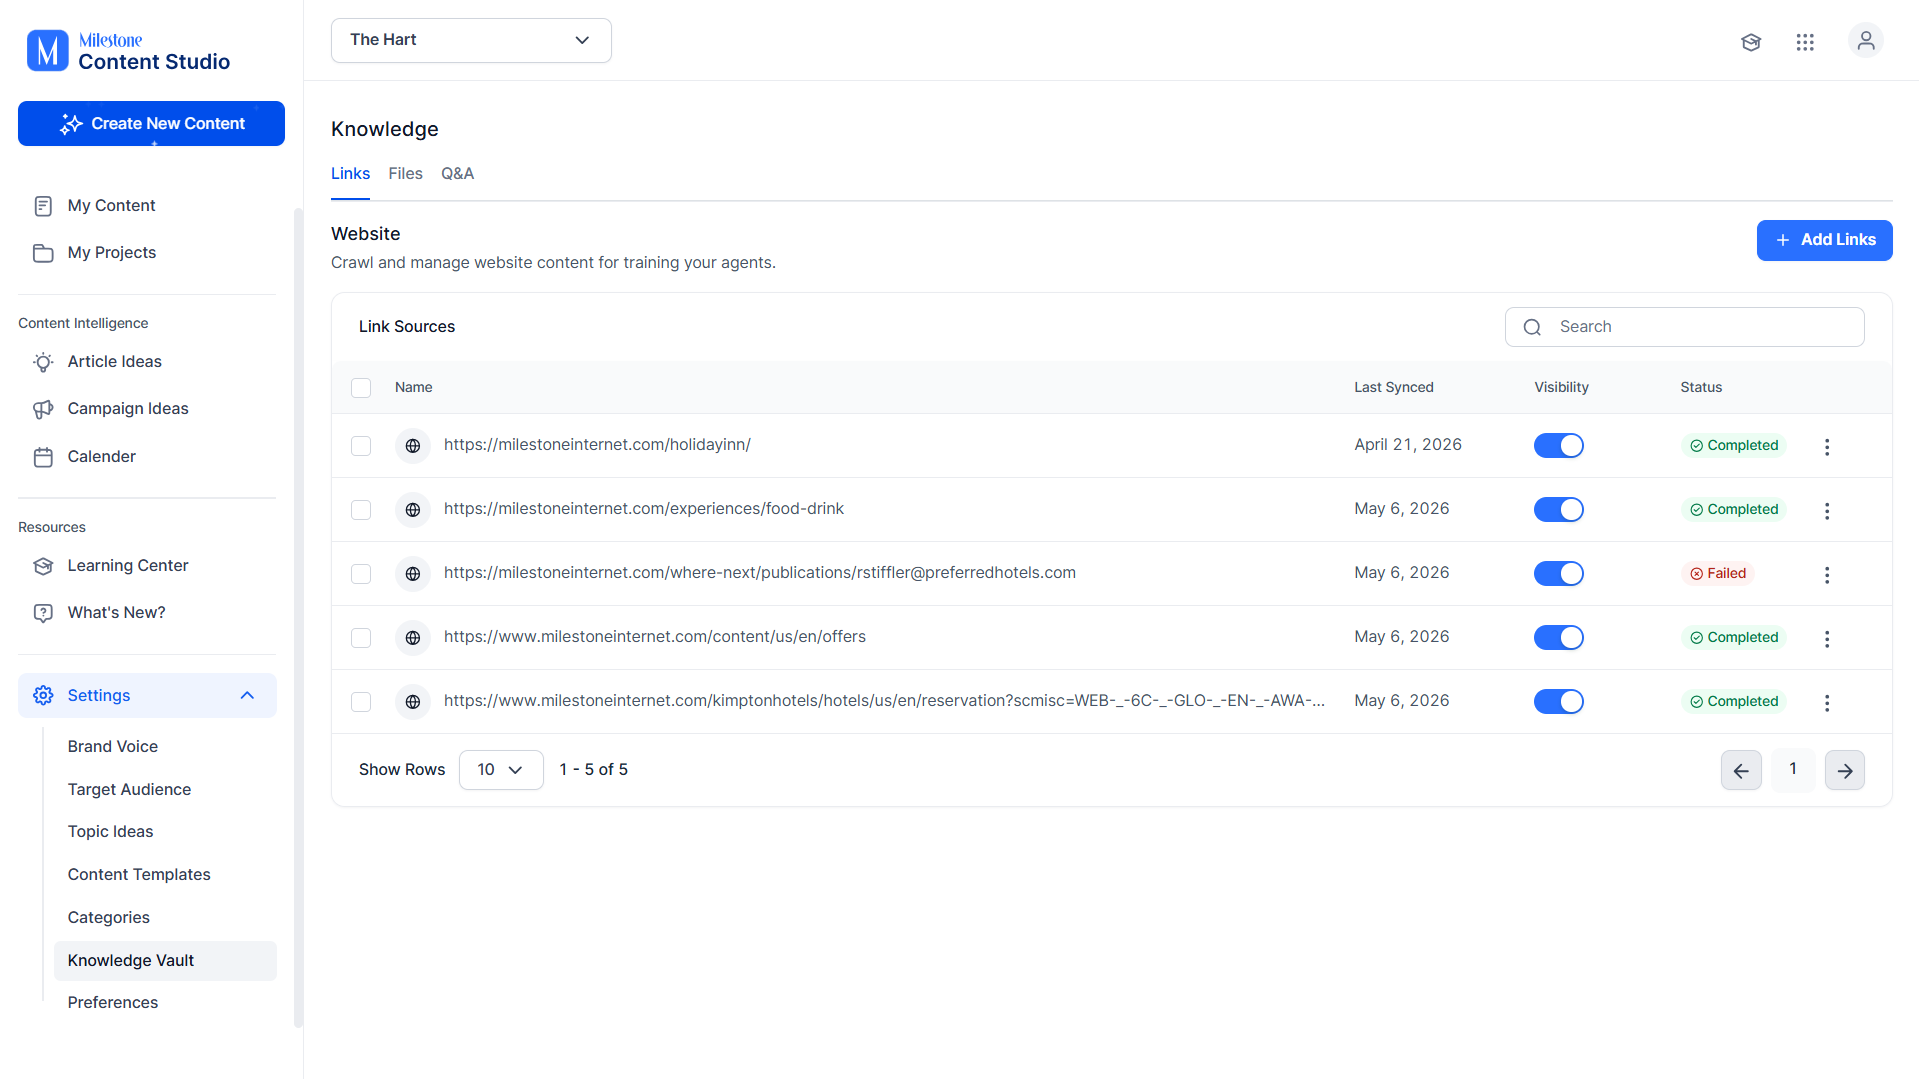Switch to the Files tab
Image resolution: width=1919 pixels, height=1079 pixels.
(405, 174)
